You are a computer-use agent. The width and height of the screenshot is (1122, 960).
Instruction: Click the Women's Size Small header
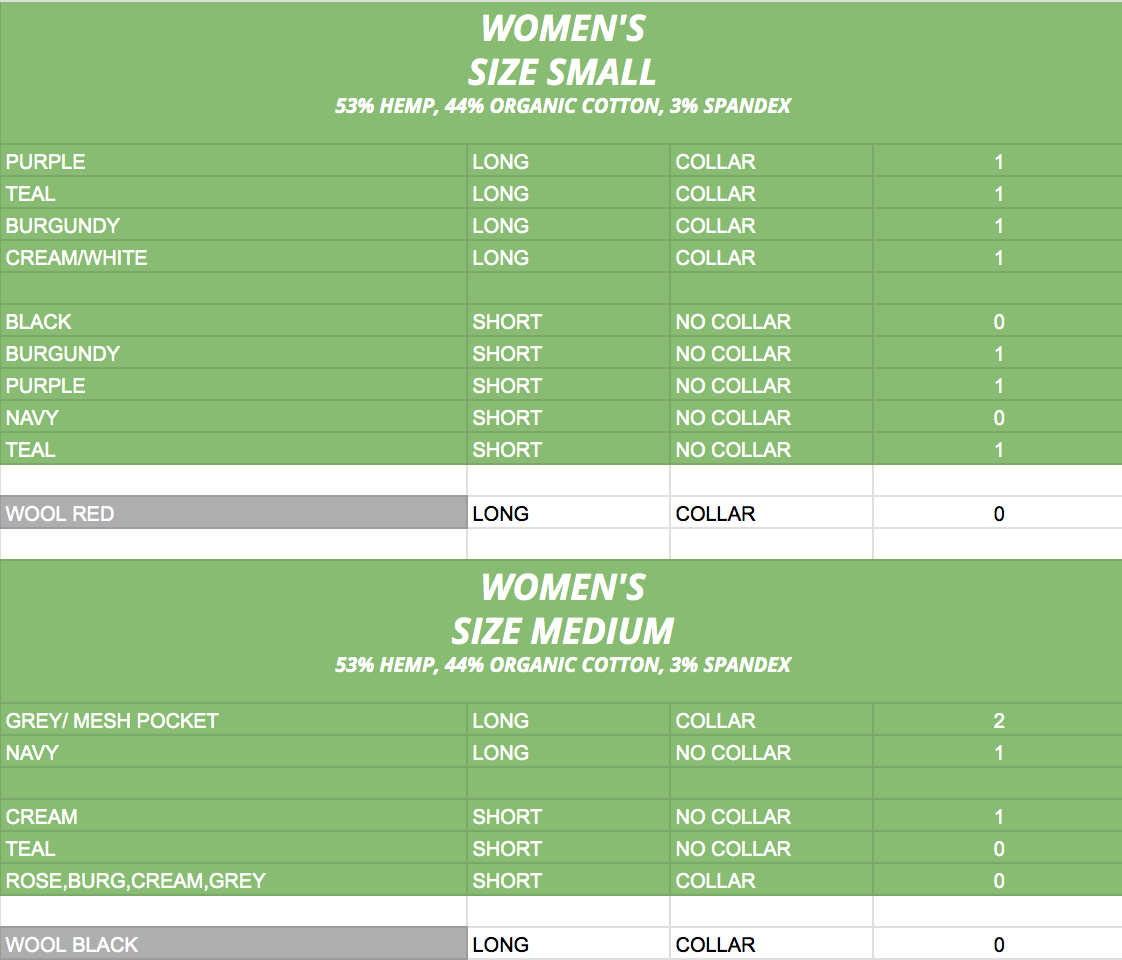pos(562,72)
